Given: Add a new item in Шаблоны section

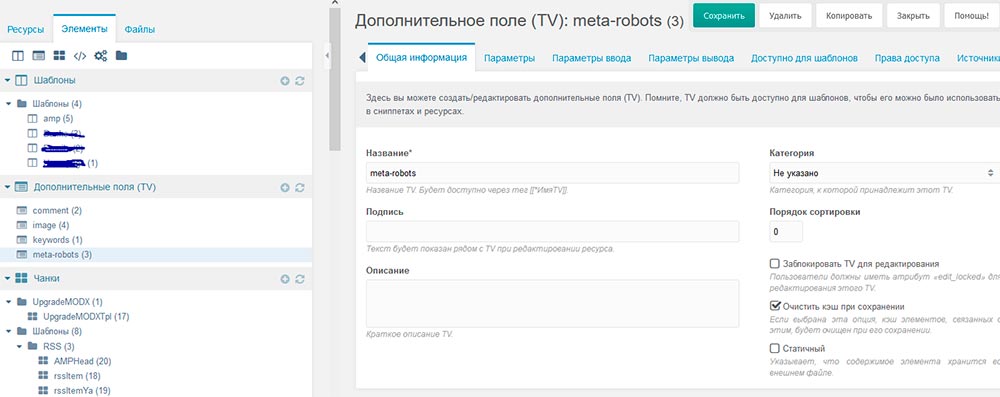Looking at the screenshot, I should click(x=285, y=81).
